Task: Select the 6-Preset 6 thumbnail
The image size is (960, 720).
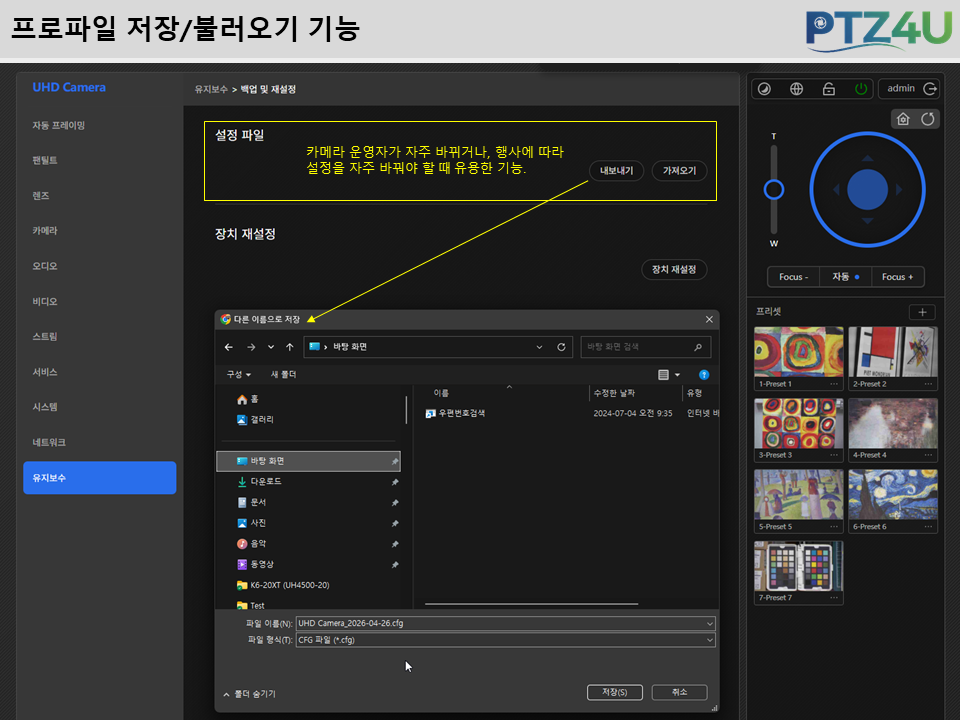Action: pos(893,495)
